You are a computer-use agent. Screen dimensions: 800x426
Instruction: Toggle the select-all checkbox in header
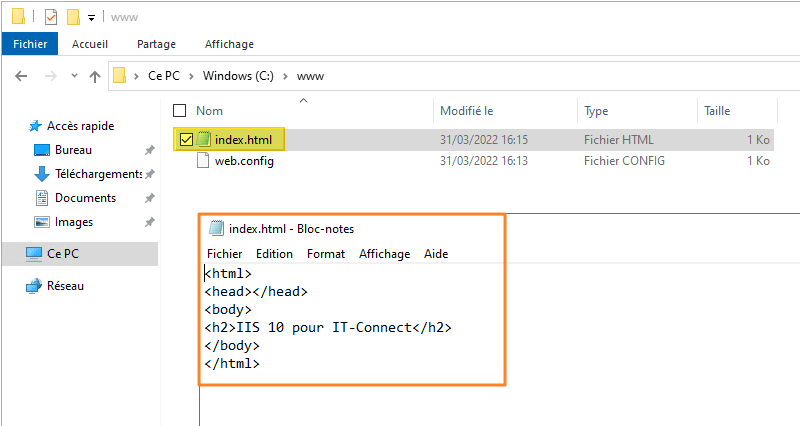(180, 111)
